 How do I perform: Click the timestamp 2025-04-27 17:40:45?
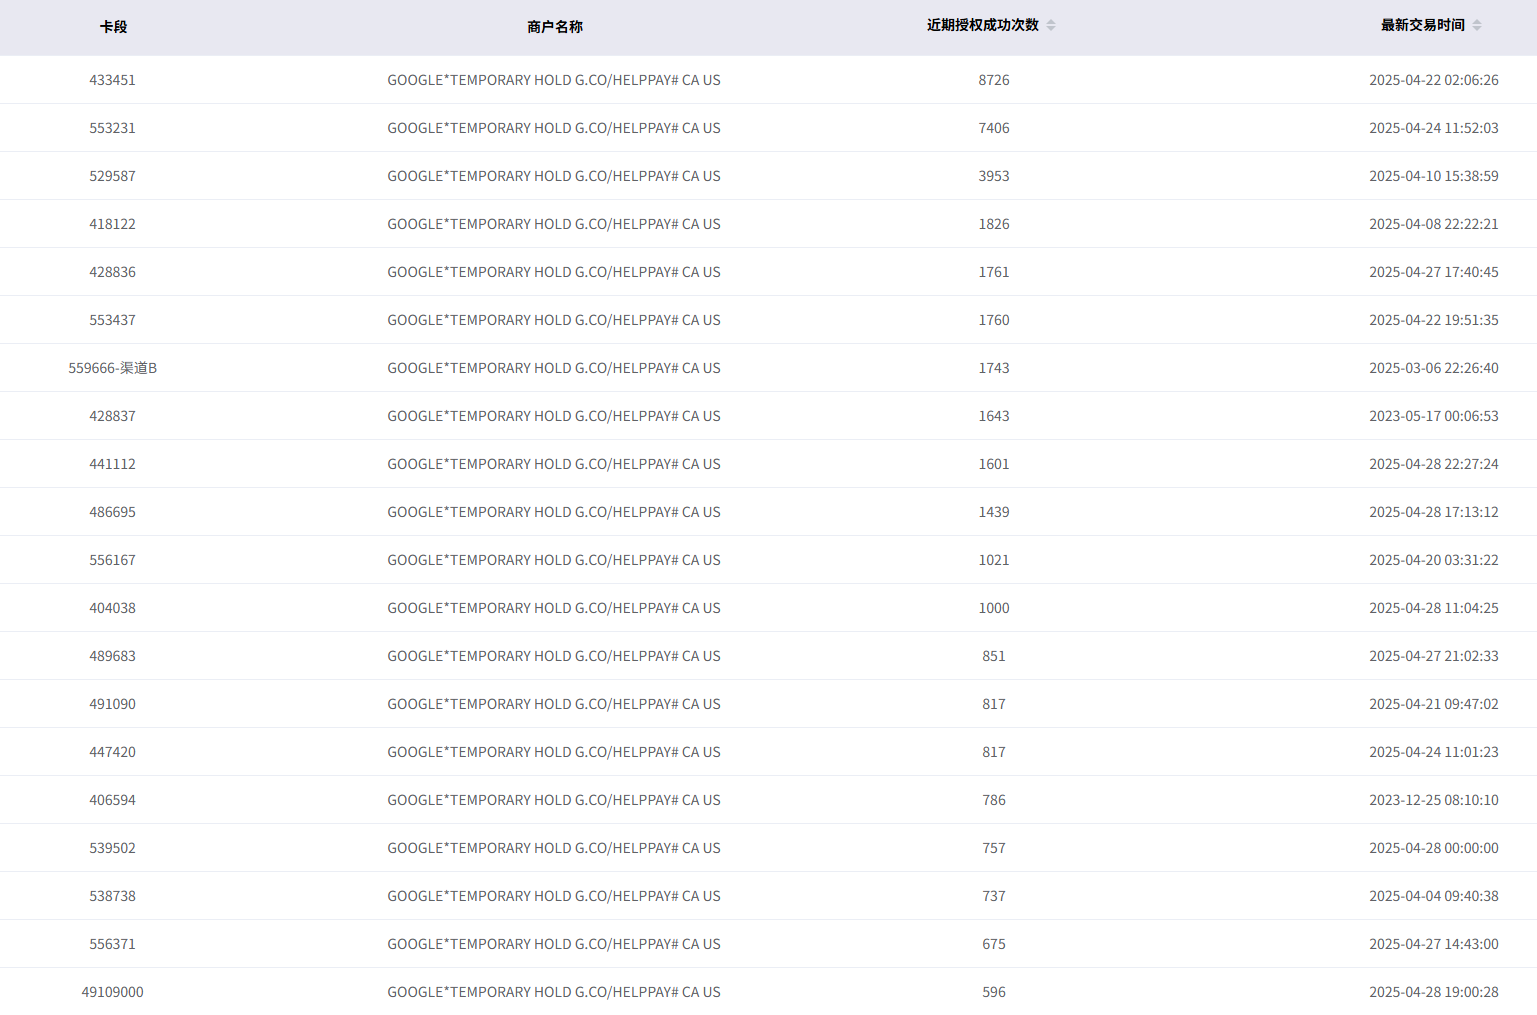tap(1434, 272)
